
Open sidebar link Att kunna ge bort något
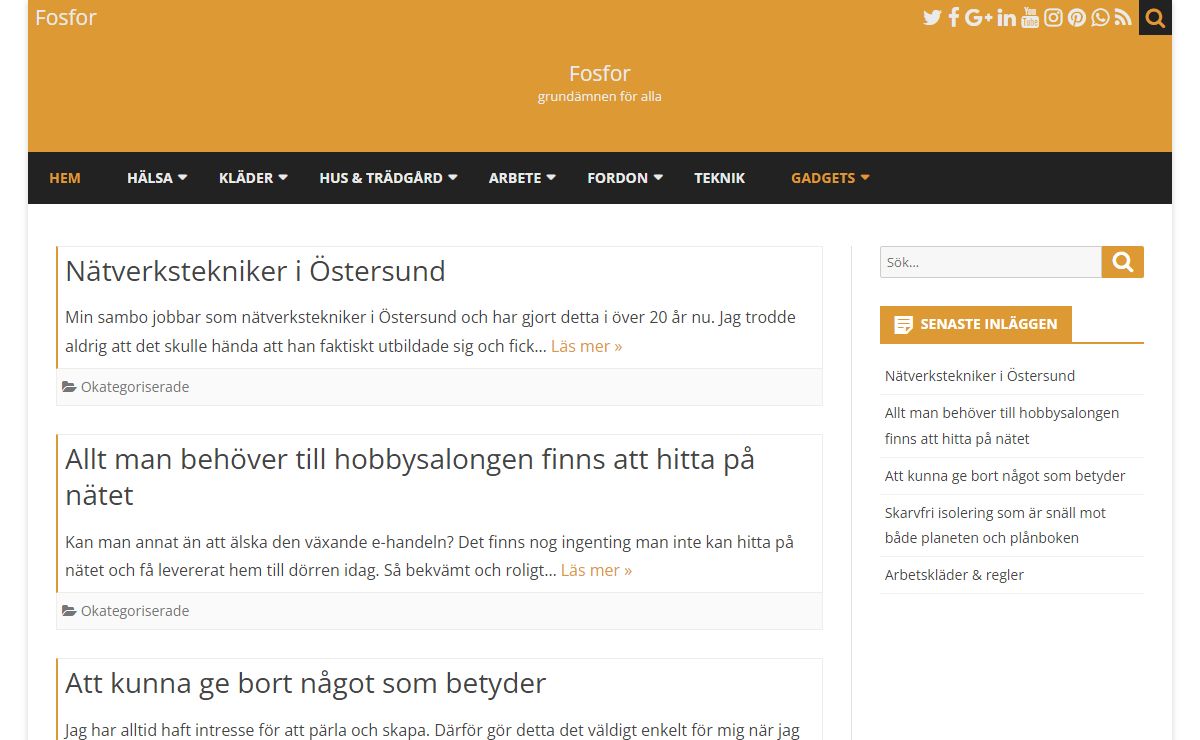pyautogui.click(x=1005, y=476)
